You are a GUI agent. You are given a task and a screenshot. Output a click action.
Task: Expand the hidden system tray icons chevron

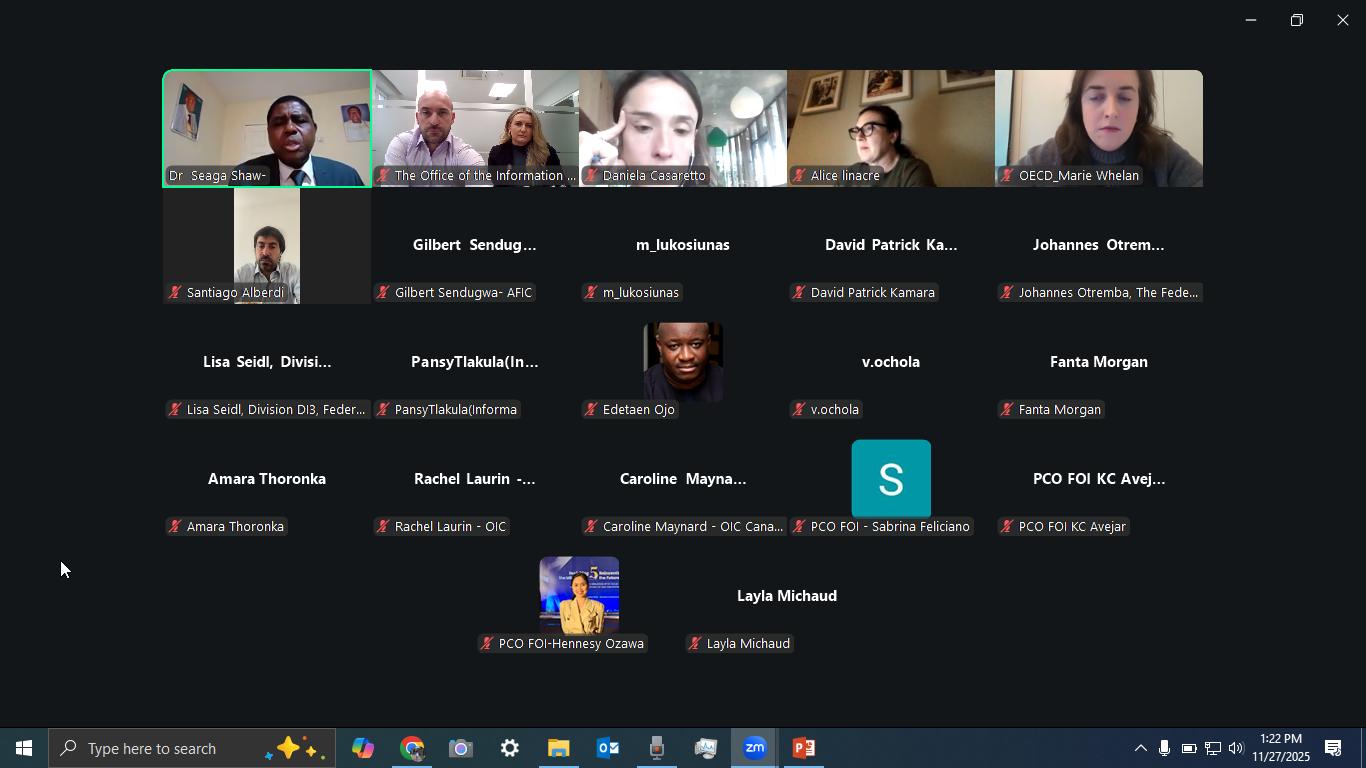[x=1140, y=748]
